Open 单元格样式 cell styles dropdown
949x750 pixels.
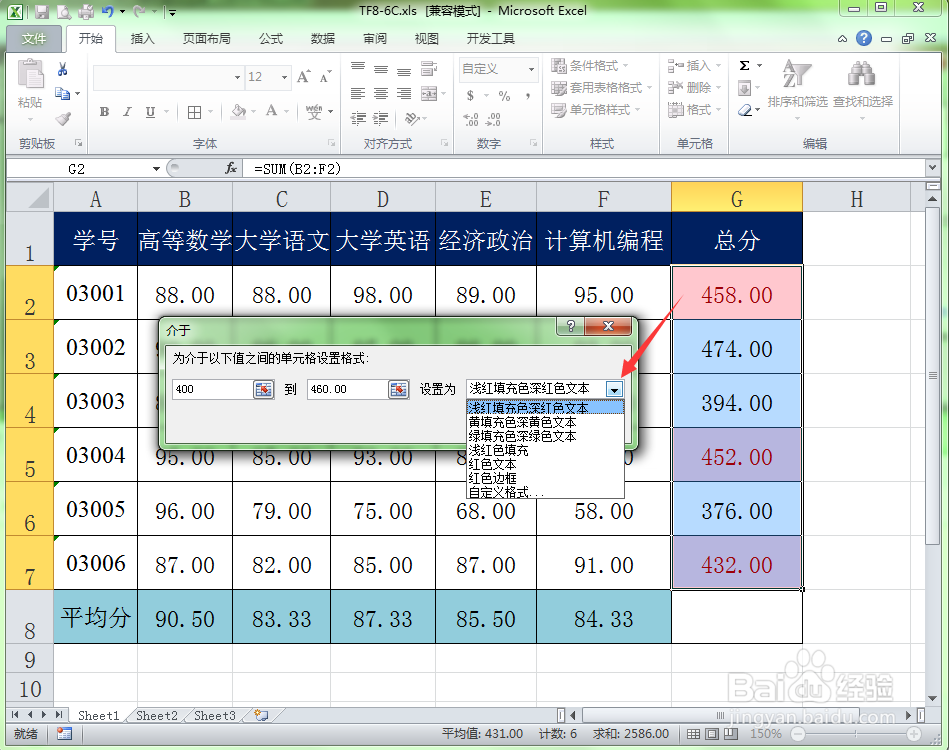pos(596,110)
